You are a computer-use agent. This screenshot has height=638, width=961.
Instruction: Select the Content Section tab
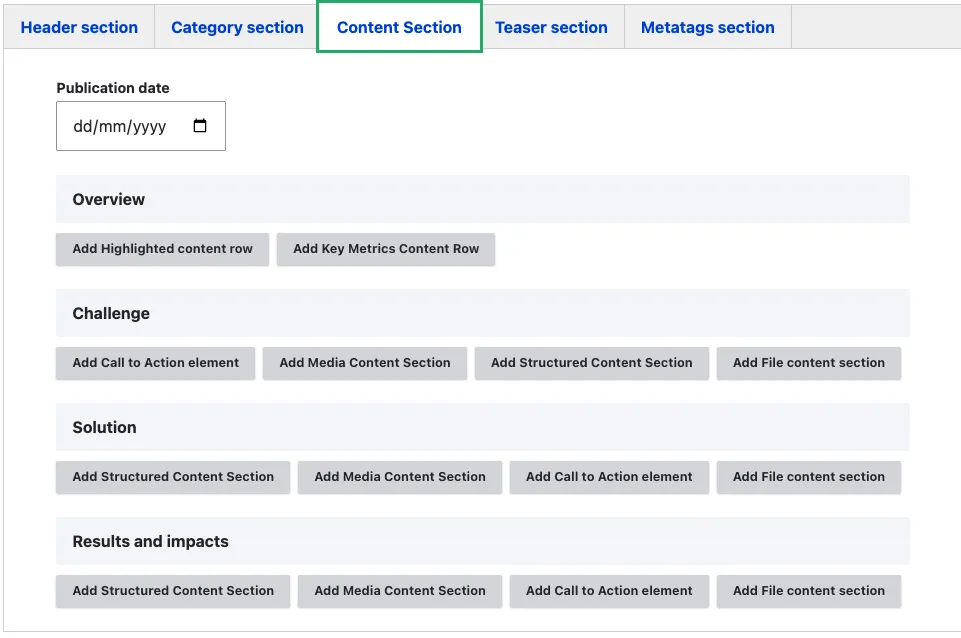400,27
